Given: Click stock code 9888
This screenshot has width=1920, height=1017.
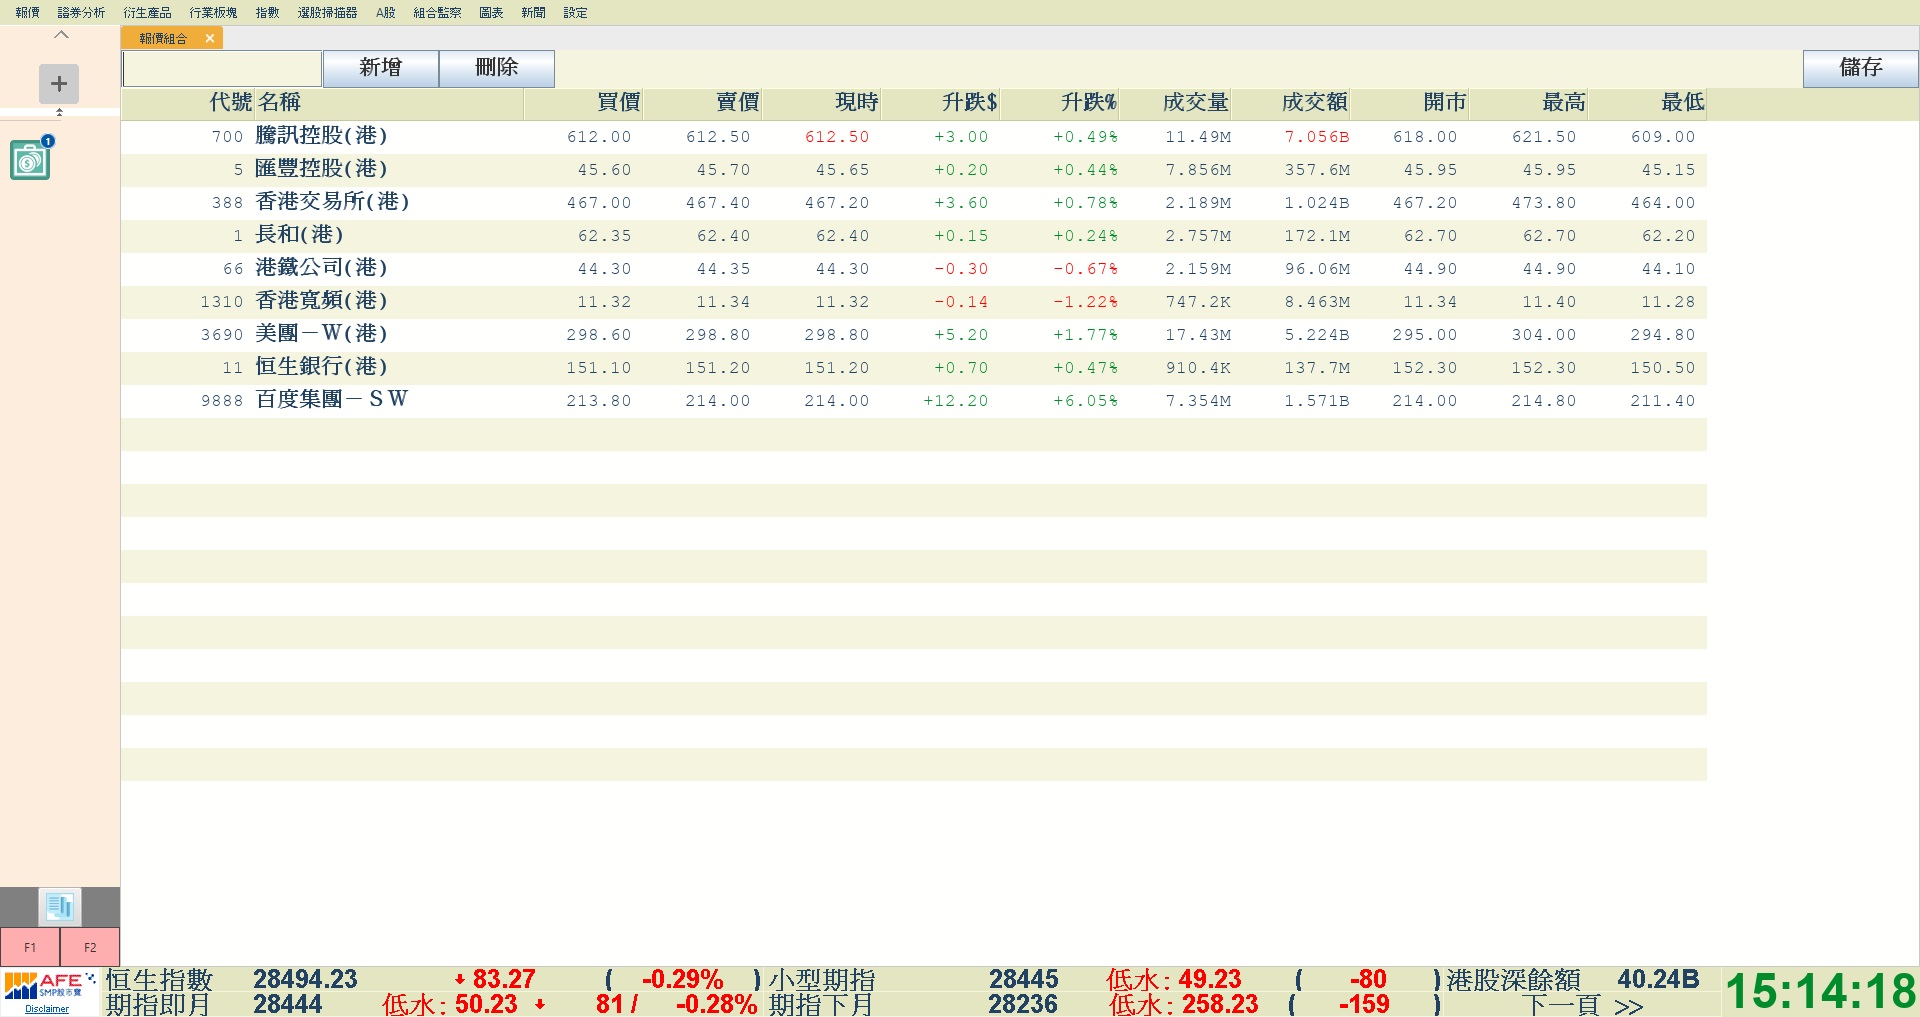Looking at the screenshot, I should [x=222, y=401].
